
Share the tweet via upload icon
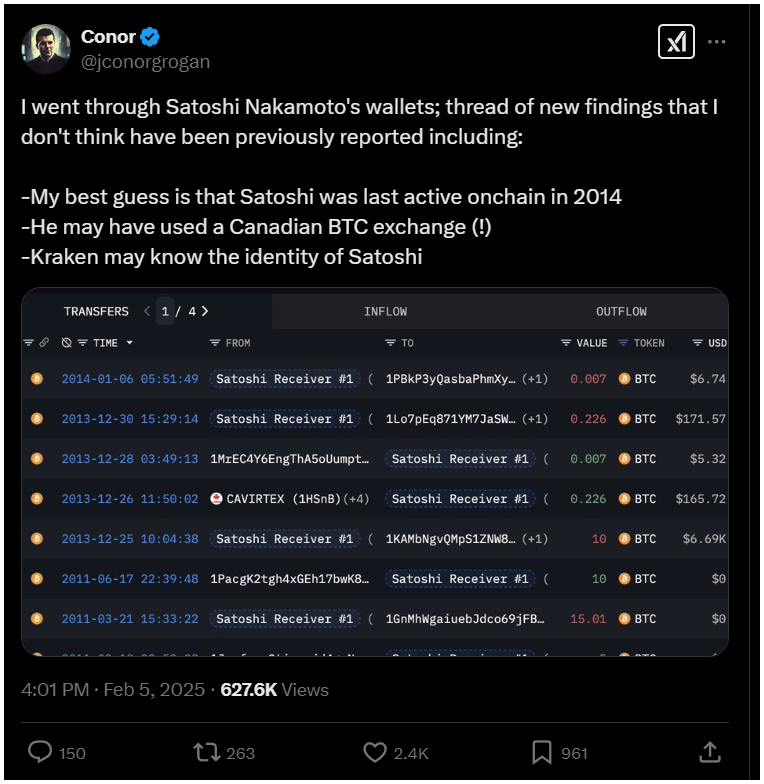(x=710, y=752)
